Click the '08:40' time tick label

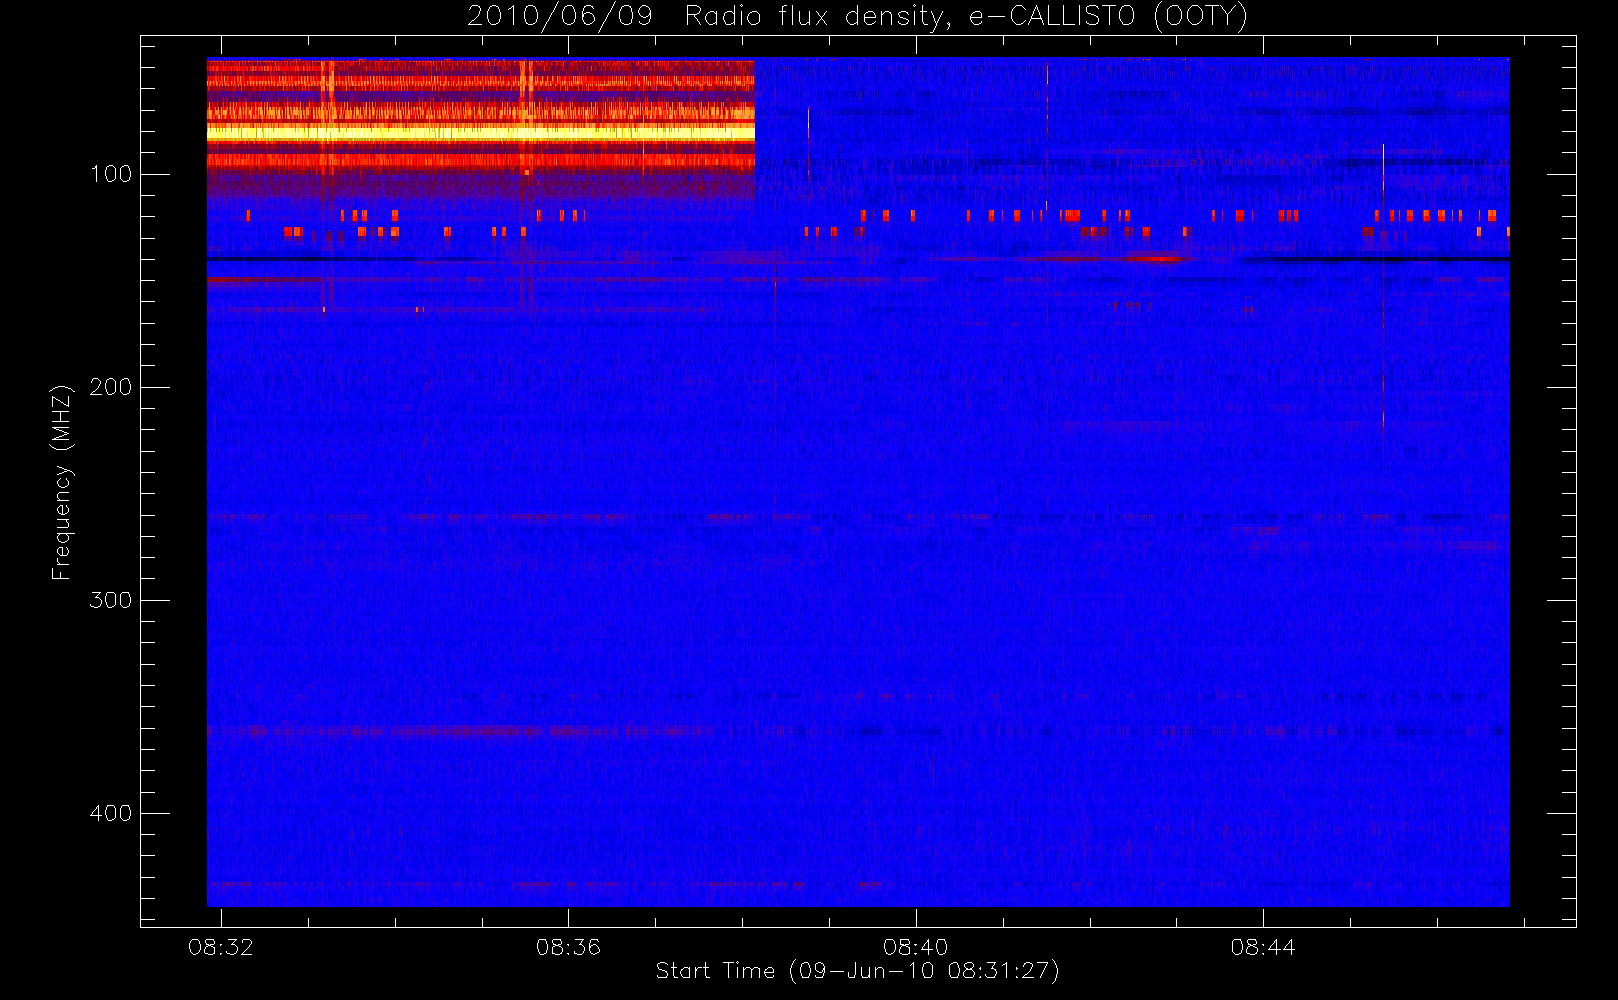pyautogui.click(x=915, y=947)
